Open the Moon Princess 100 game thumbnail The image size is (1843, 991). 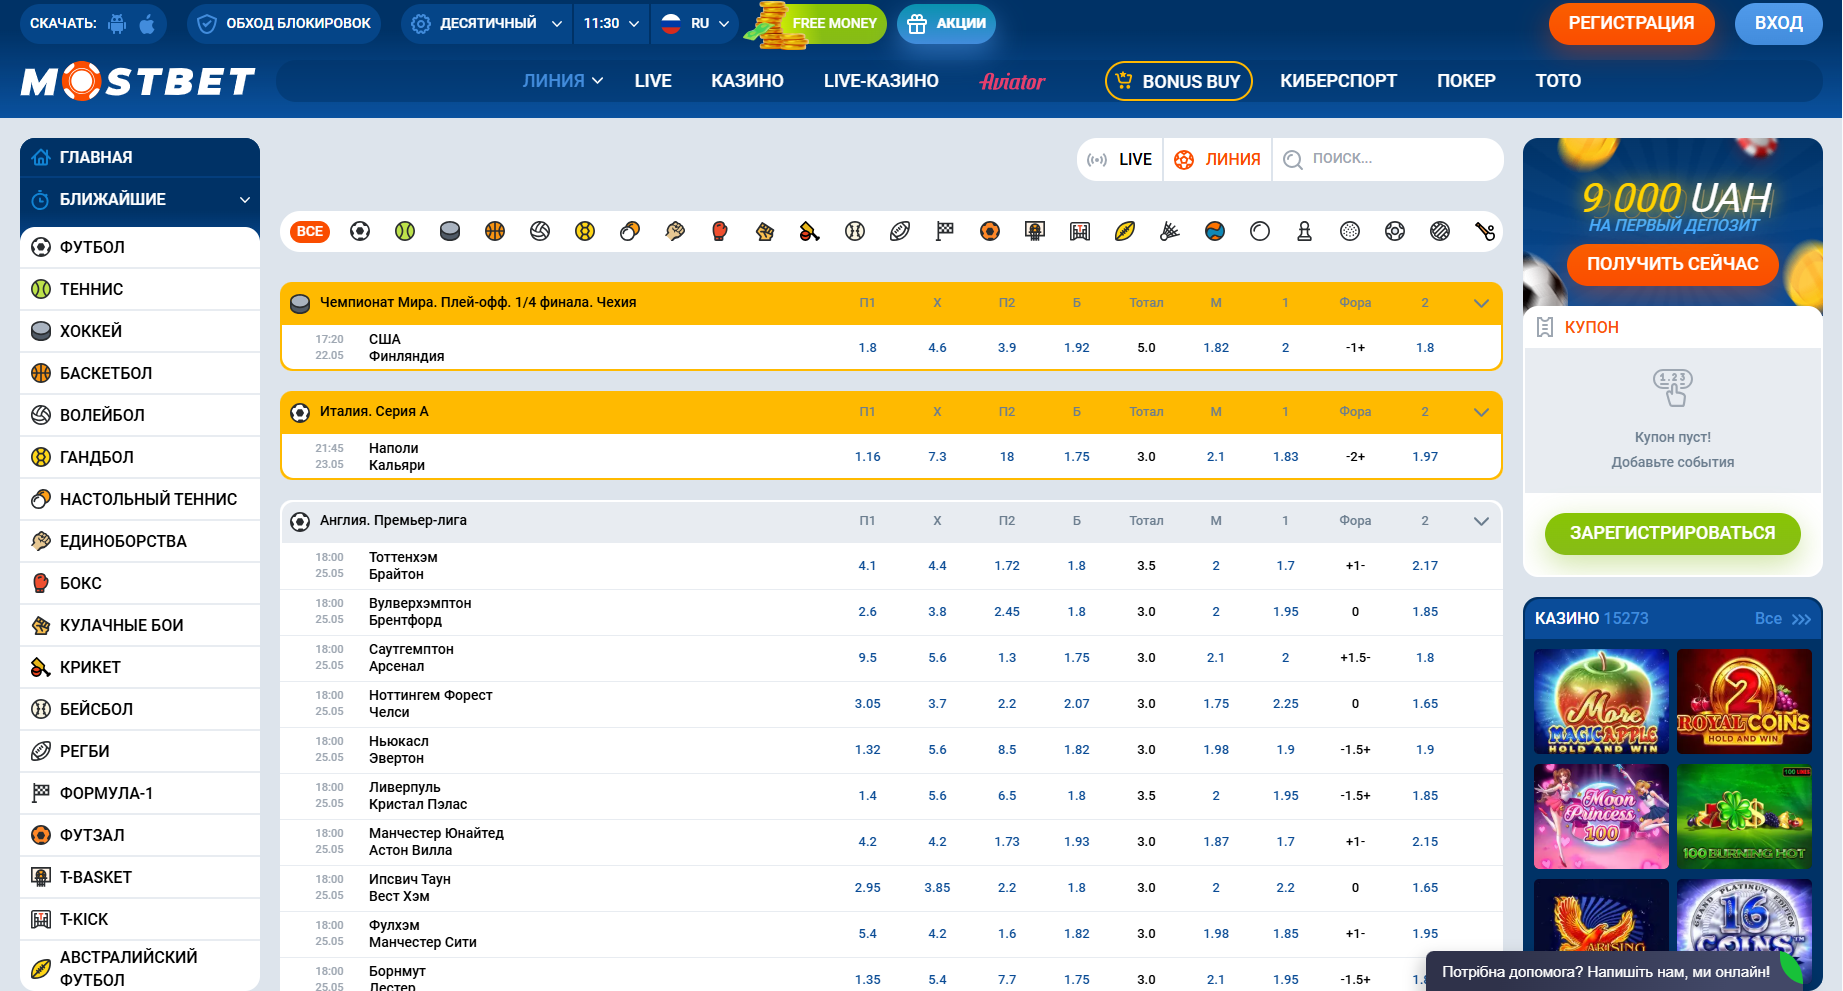pyautogui.click(x=1601, y=816)
